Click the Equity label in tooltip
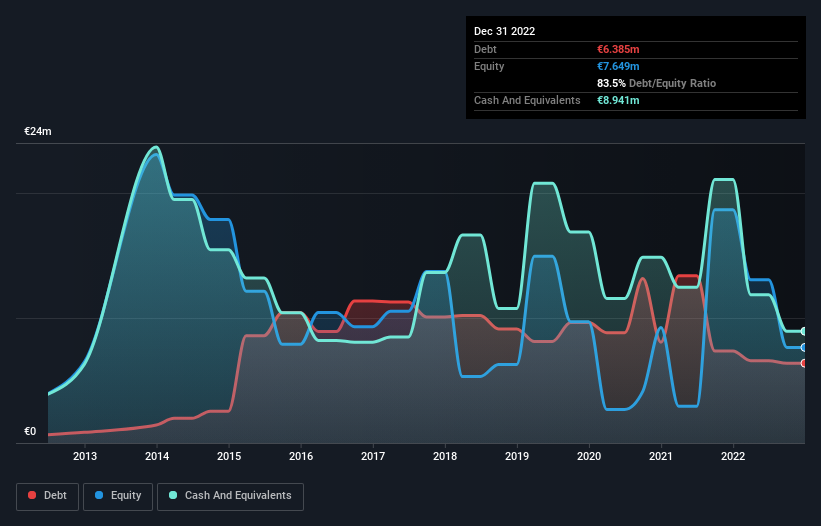Screen dimensions: 821x526 pyautogui.click(x=489, y=66)
